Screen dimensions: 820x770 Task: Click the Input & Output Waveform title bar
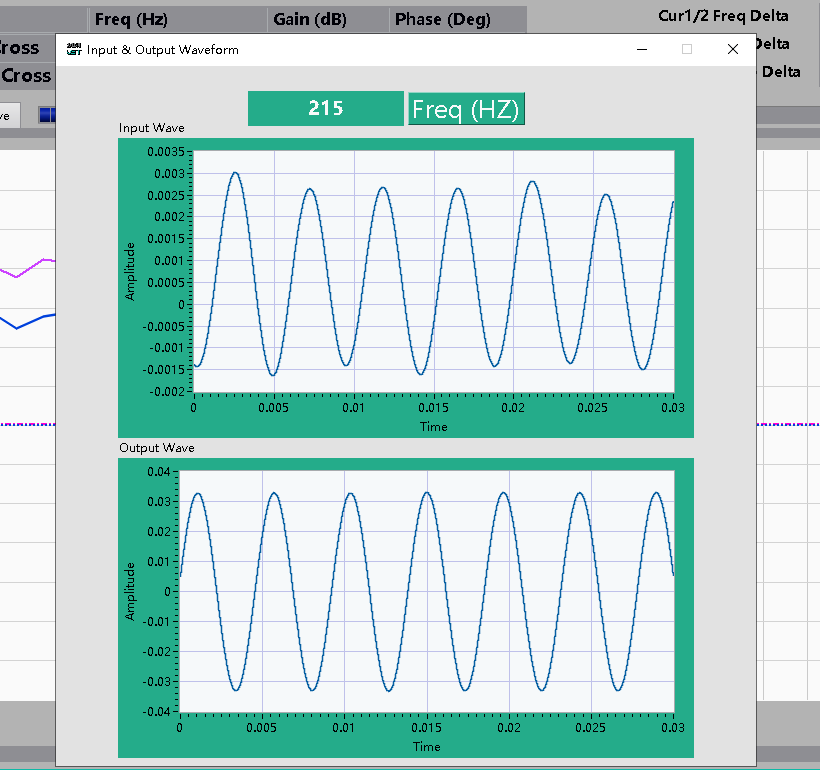point(400,49)
